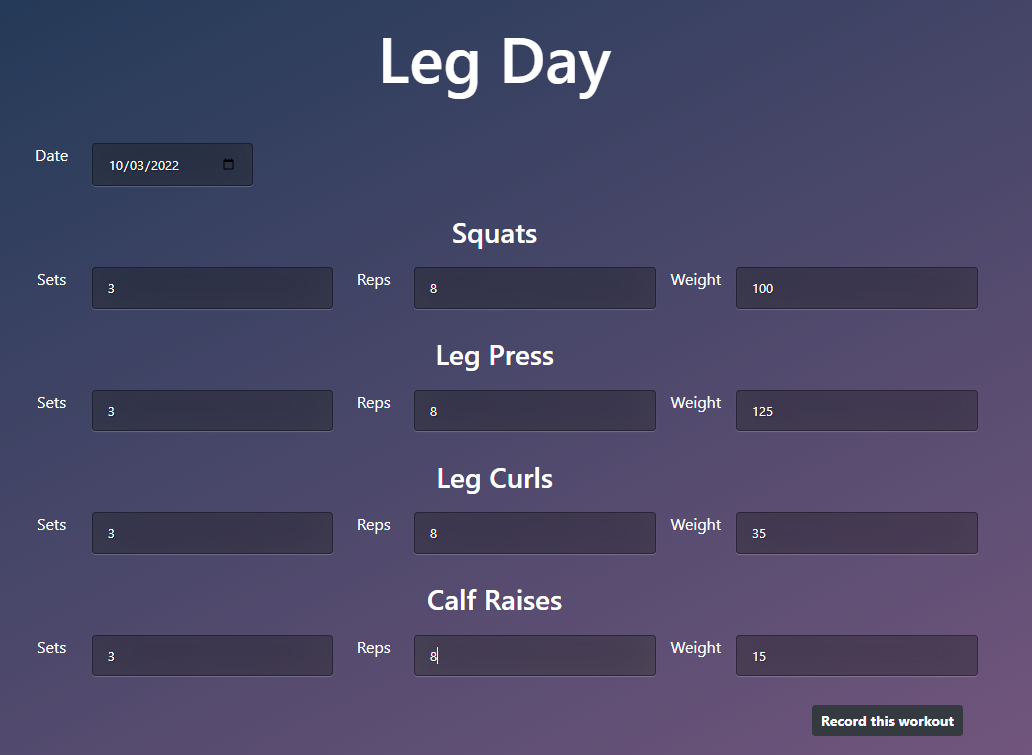Viewport: 1032px width, 755px height.
Task: Select the Squats Reps input
Action: pos(534,288)
